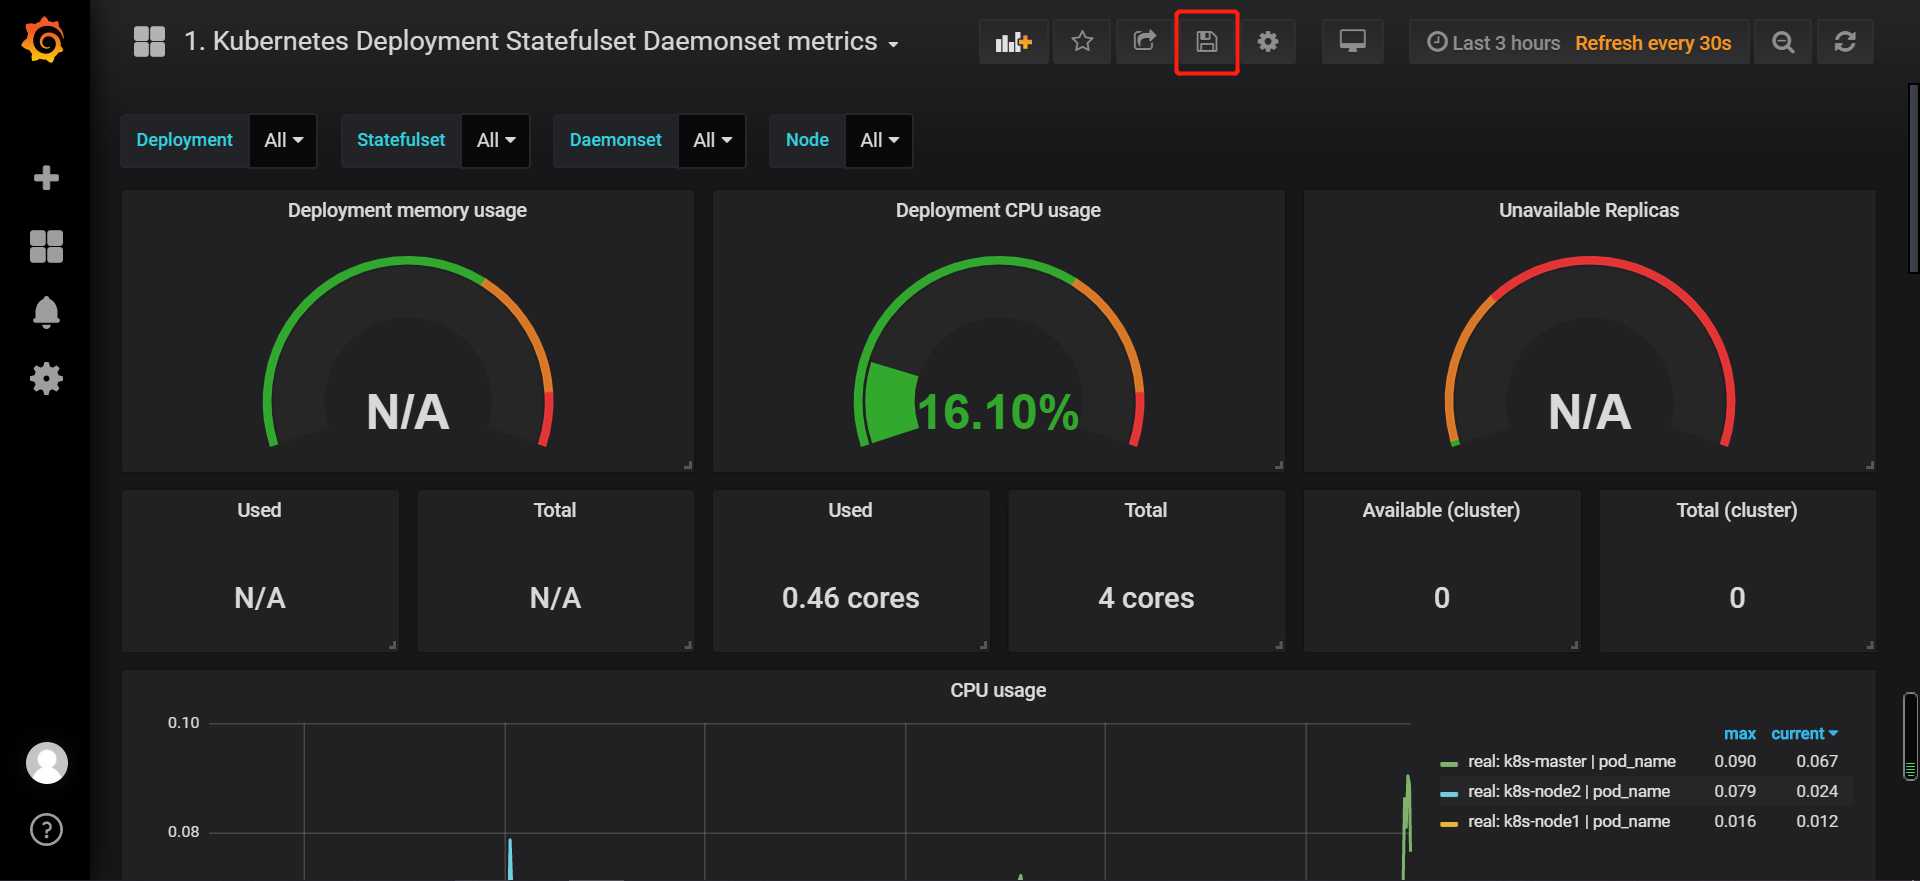Open Unavailable Replicas panel title menu
This screenshot has height=881, width=1920.
click(x=1589, y=210)
